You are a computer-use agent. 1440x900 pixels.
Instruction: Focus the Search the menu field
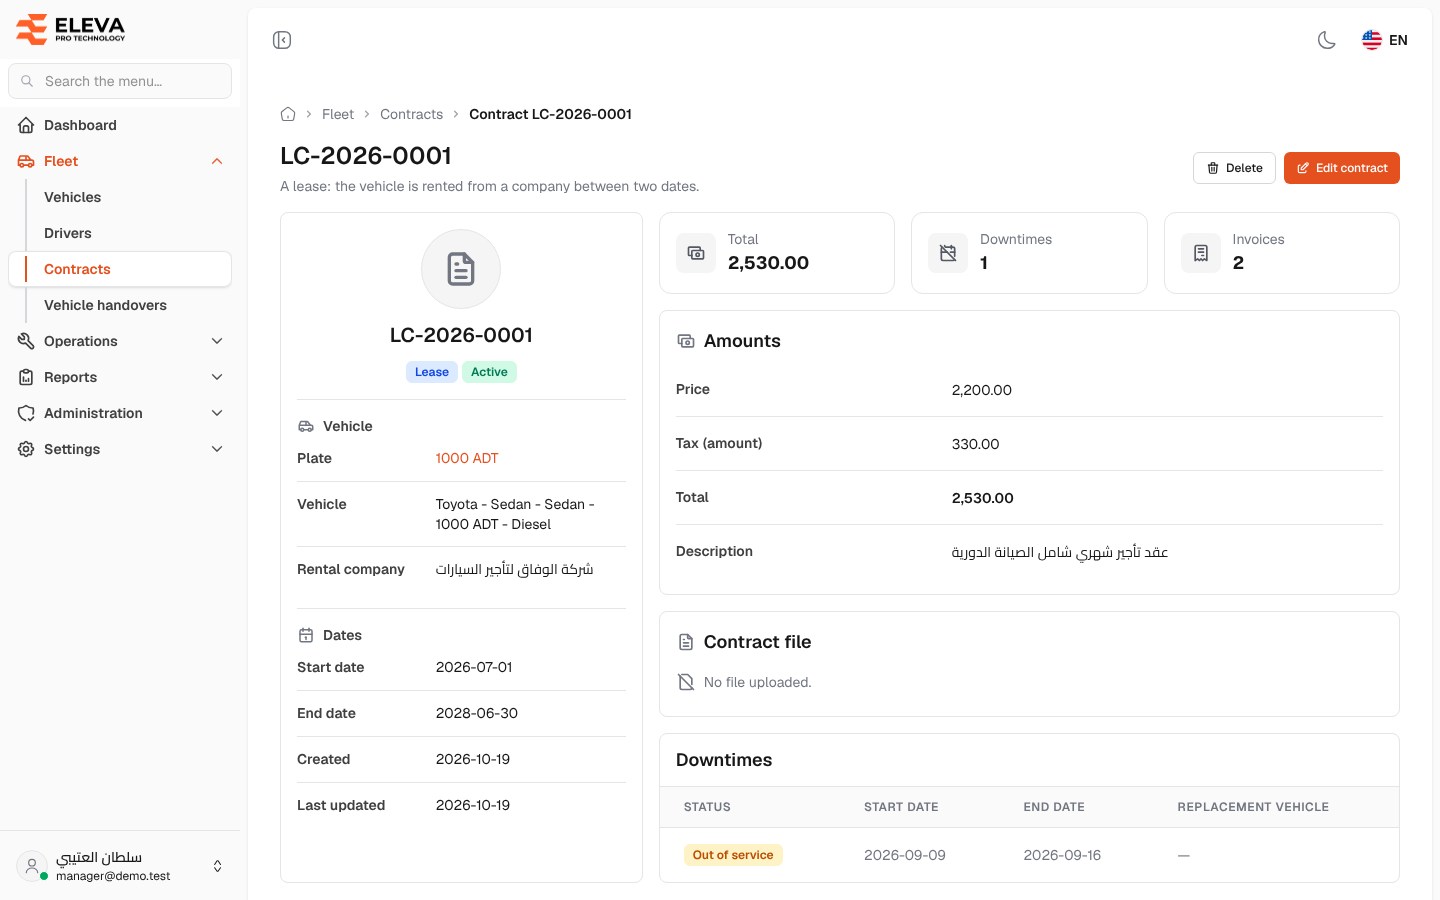[120, 81]
